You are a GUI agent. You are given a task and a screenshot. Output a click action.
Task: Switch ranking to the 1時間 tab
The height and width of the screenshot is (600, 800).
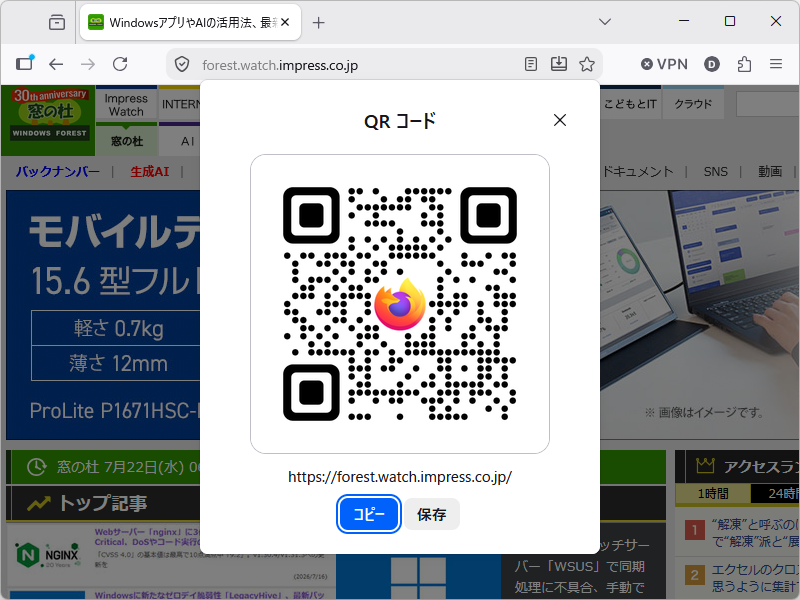pos(713,493)
